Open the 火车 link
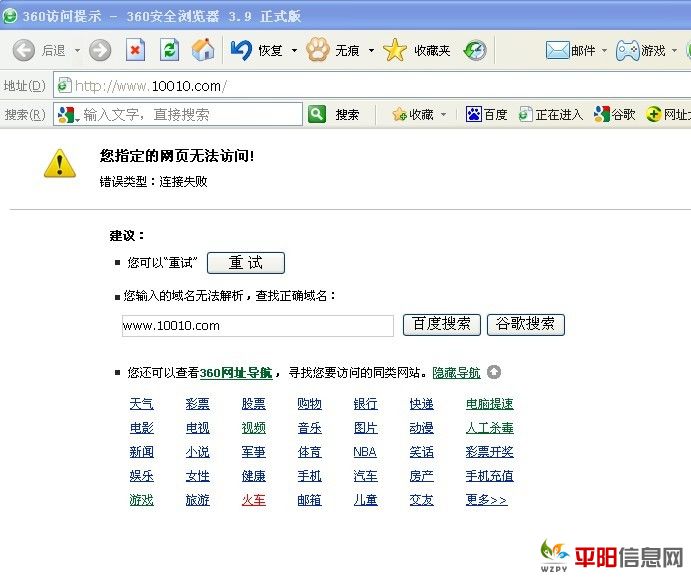Screen dimensions: 691x581 (253, 500)
